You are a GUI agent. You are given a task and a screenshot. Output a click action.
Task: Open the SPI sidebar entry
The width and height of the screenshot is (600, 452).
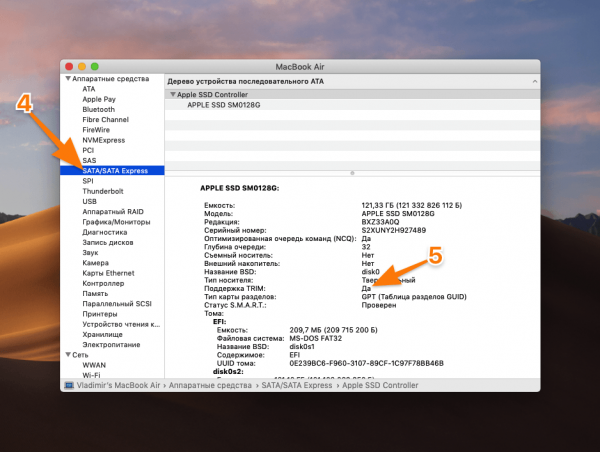[x=88, y=181]
